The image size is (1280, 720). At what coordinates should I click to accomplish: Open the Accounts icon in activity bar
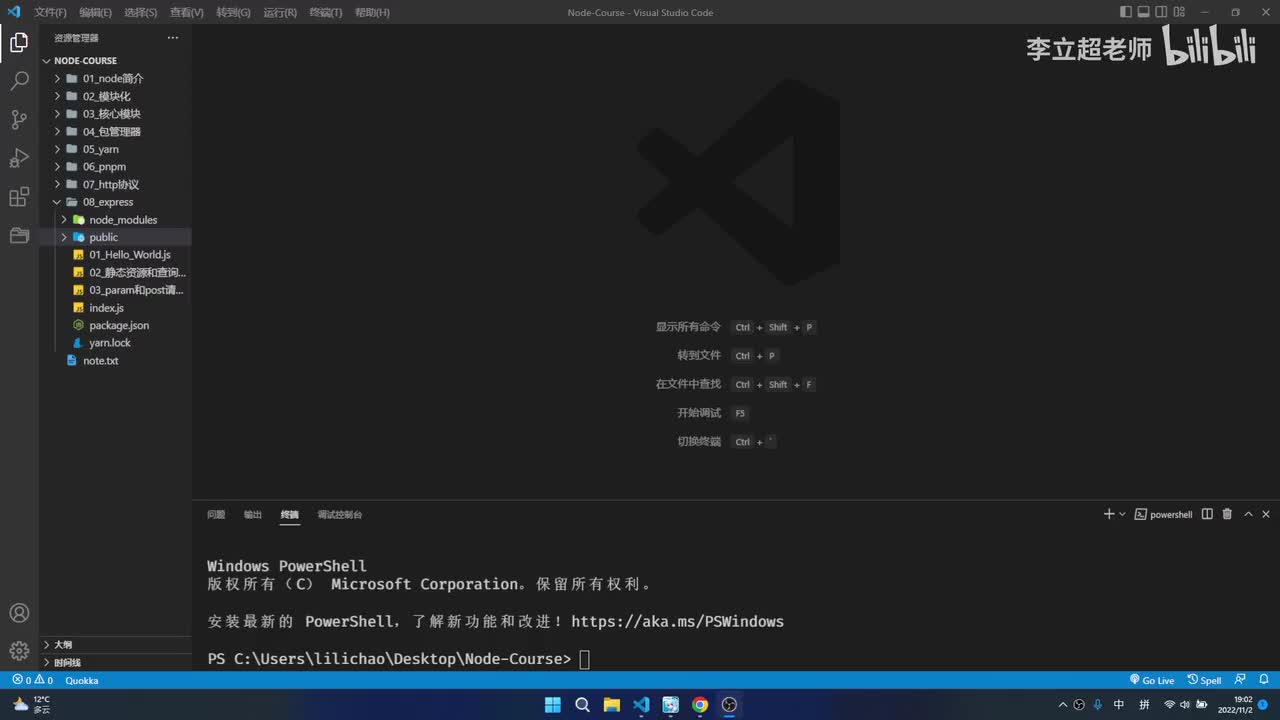[x=19, y=613]
